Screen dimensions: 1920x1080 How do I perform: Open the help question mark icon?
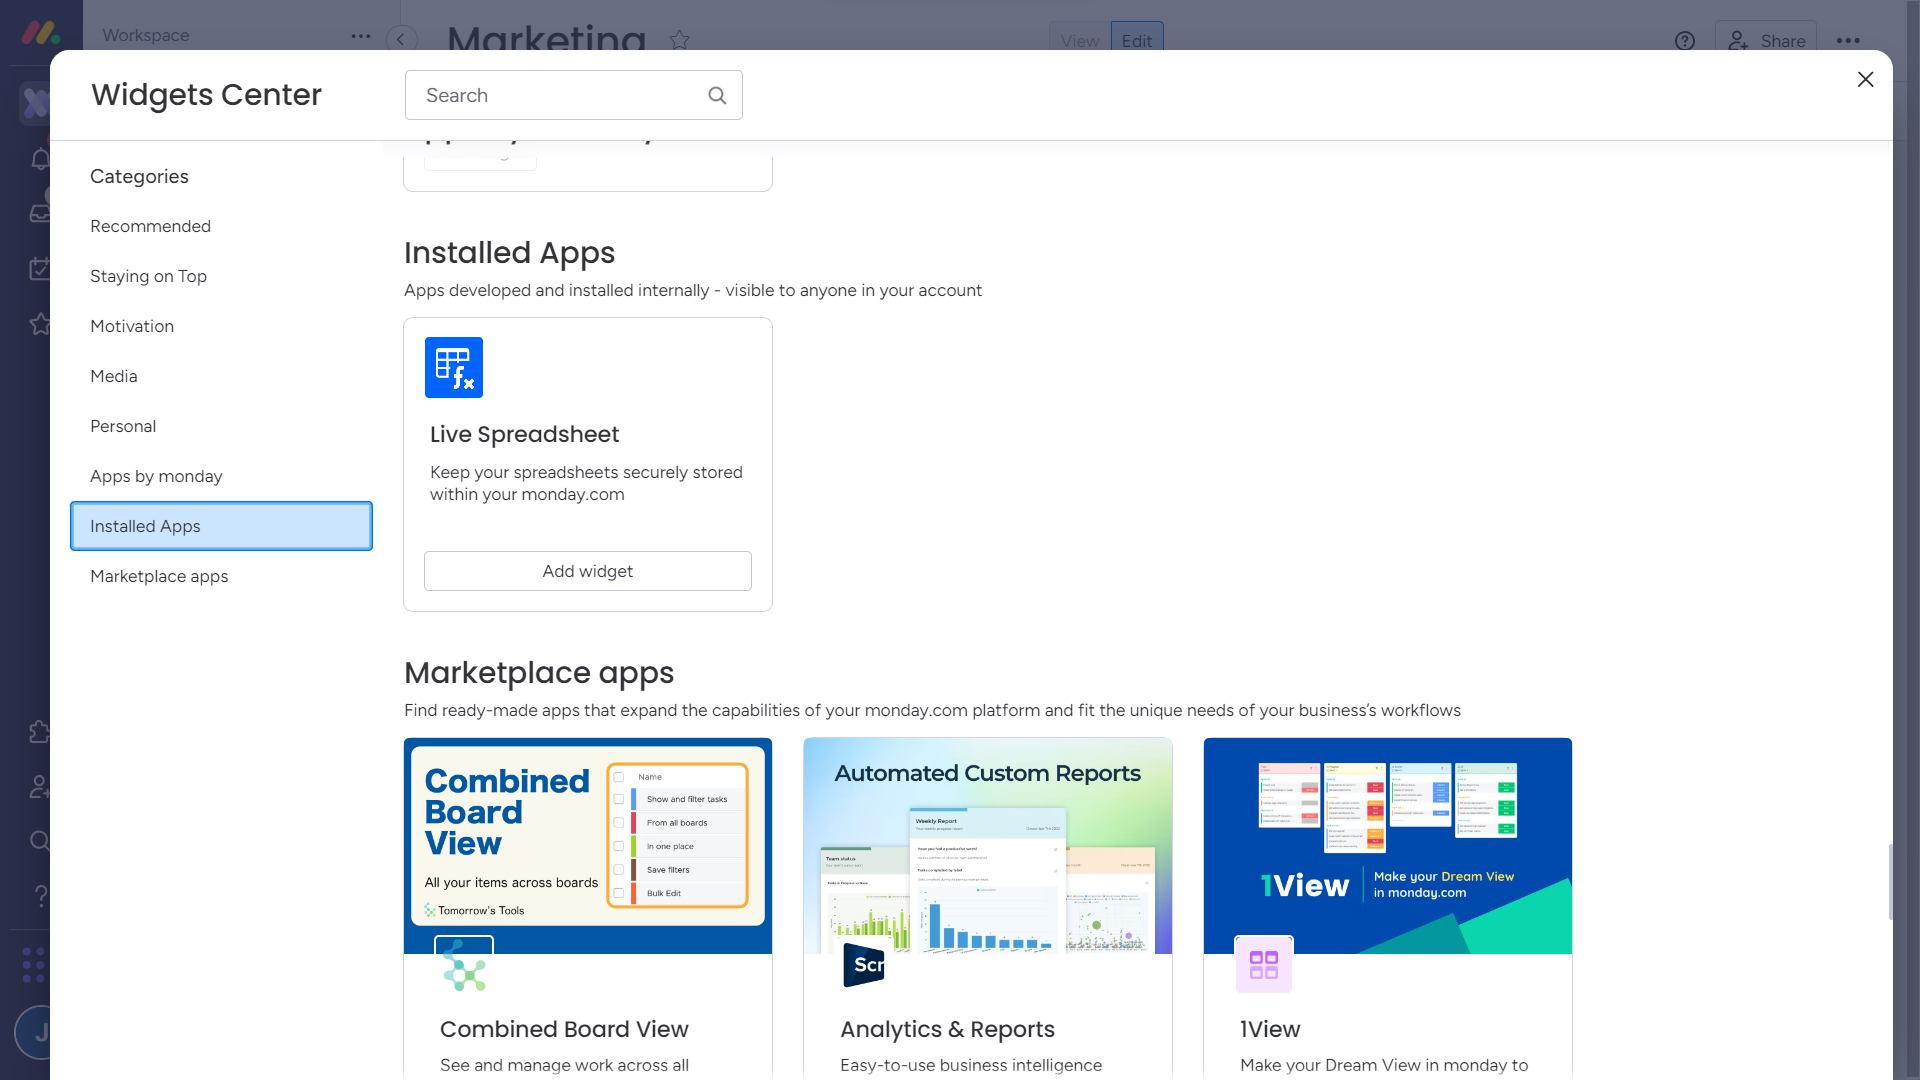pos(1685,41)
